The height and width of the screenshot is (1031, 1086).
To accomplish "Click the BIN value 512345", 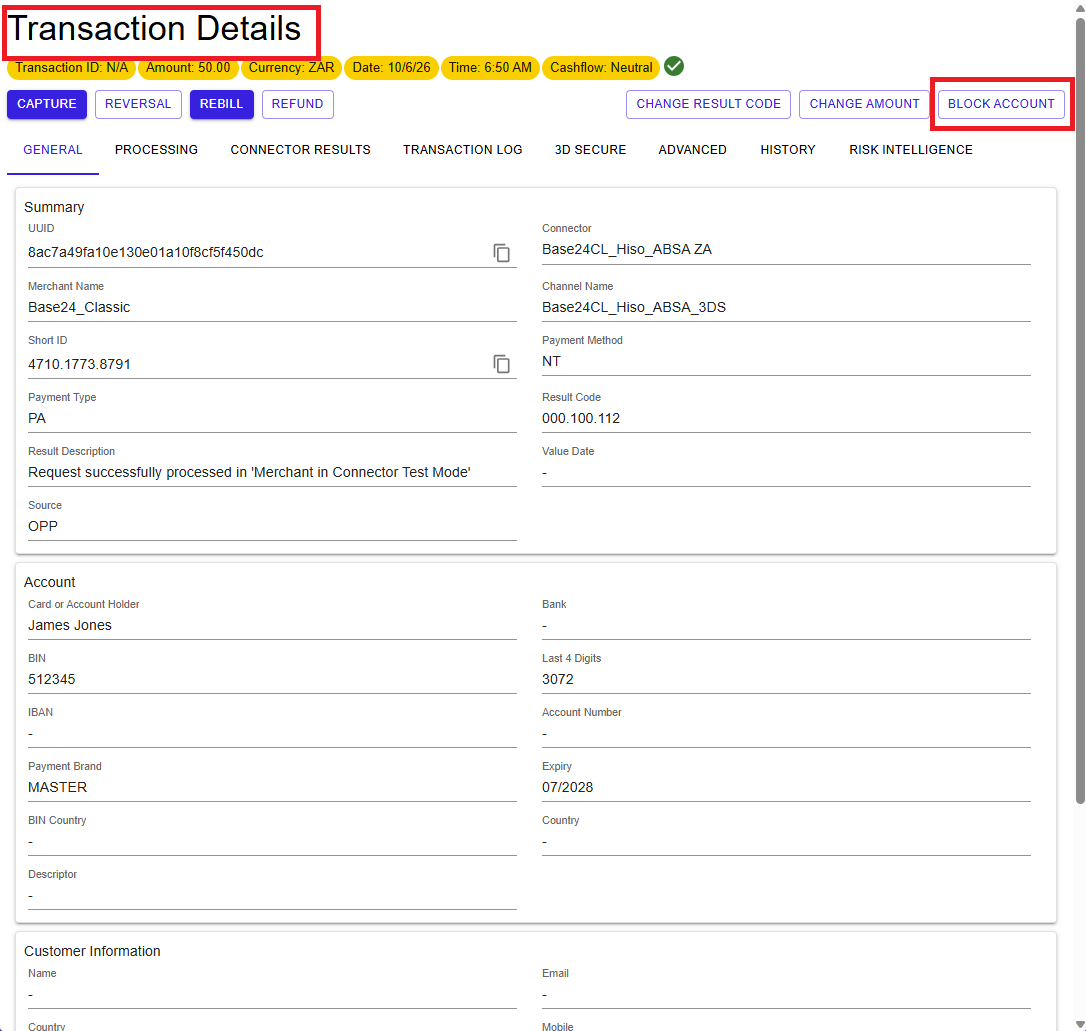I will (x=52, y=679).
